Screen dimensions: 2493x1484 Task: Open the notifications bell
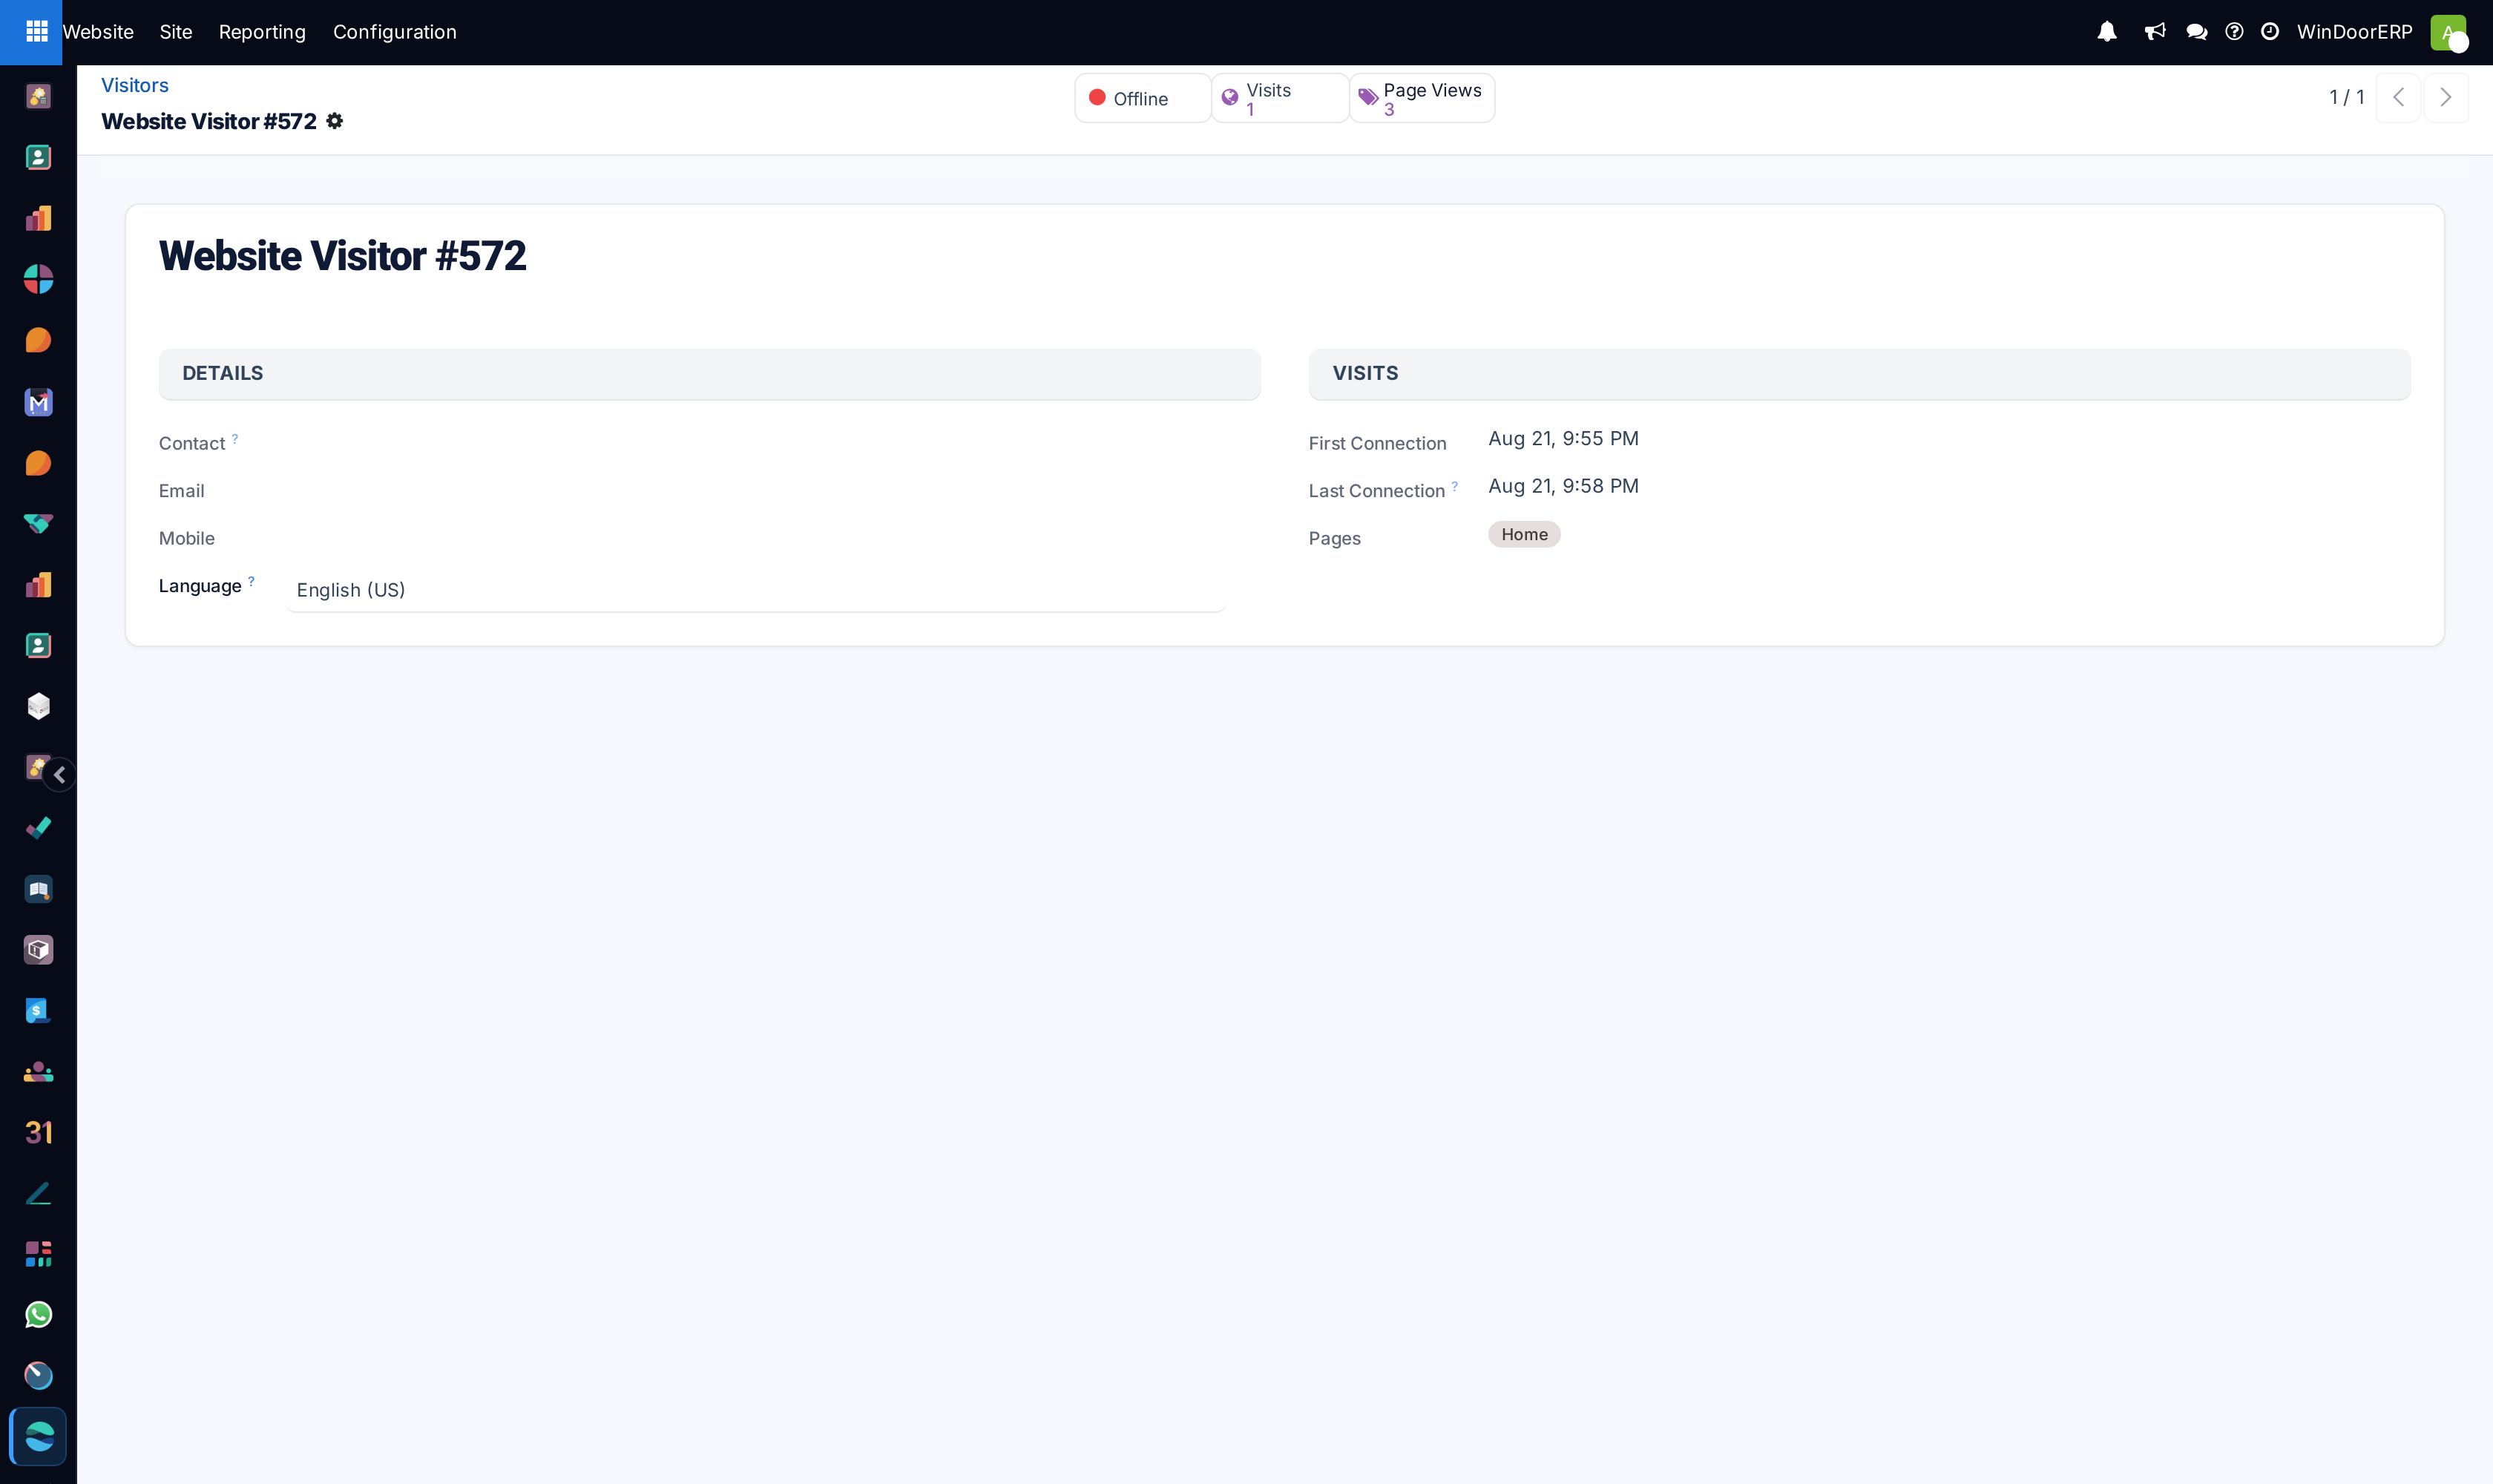tap(2107, 32)
